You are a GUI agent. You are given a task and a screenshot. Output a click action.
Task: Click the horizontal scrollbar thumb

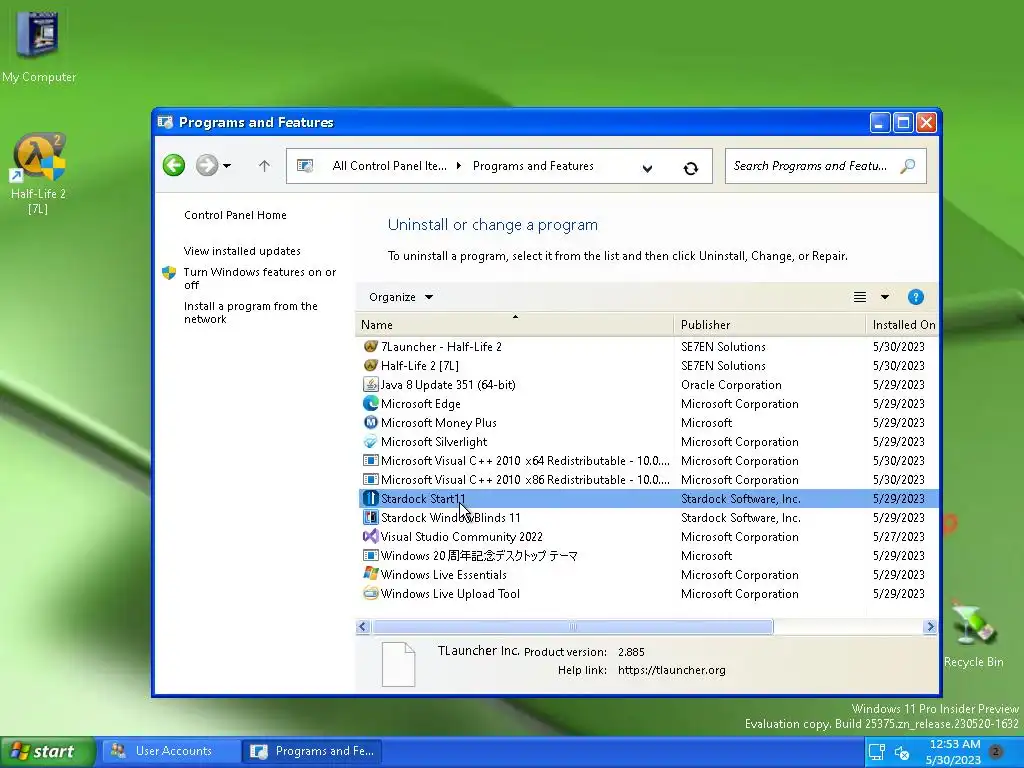point(573,627)
